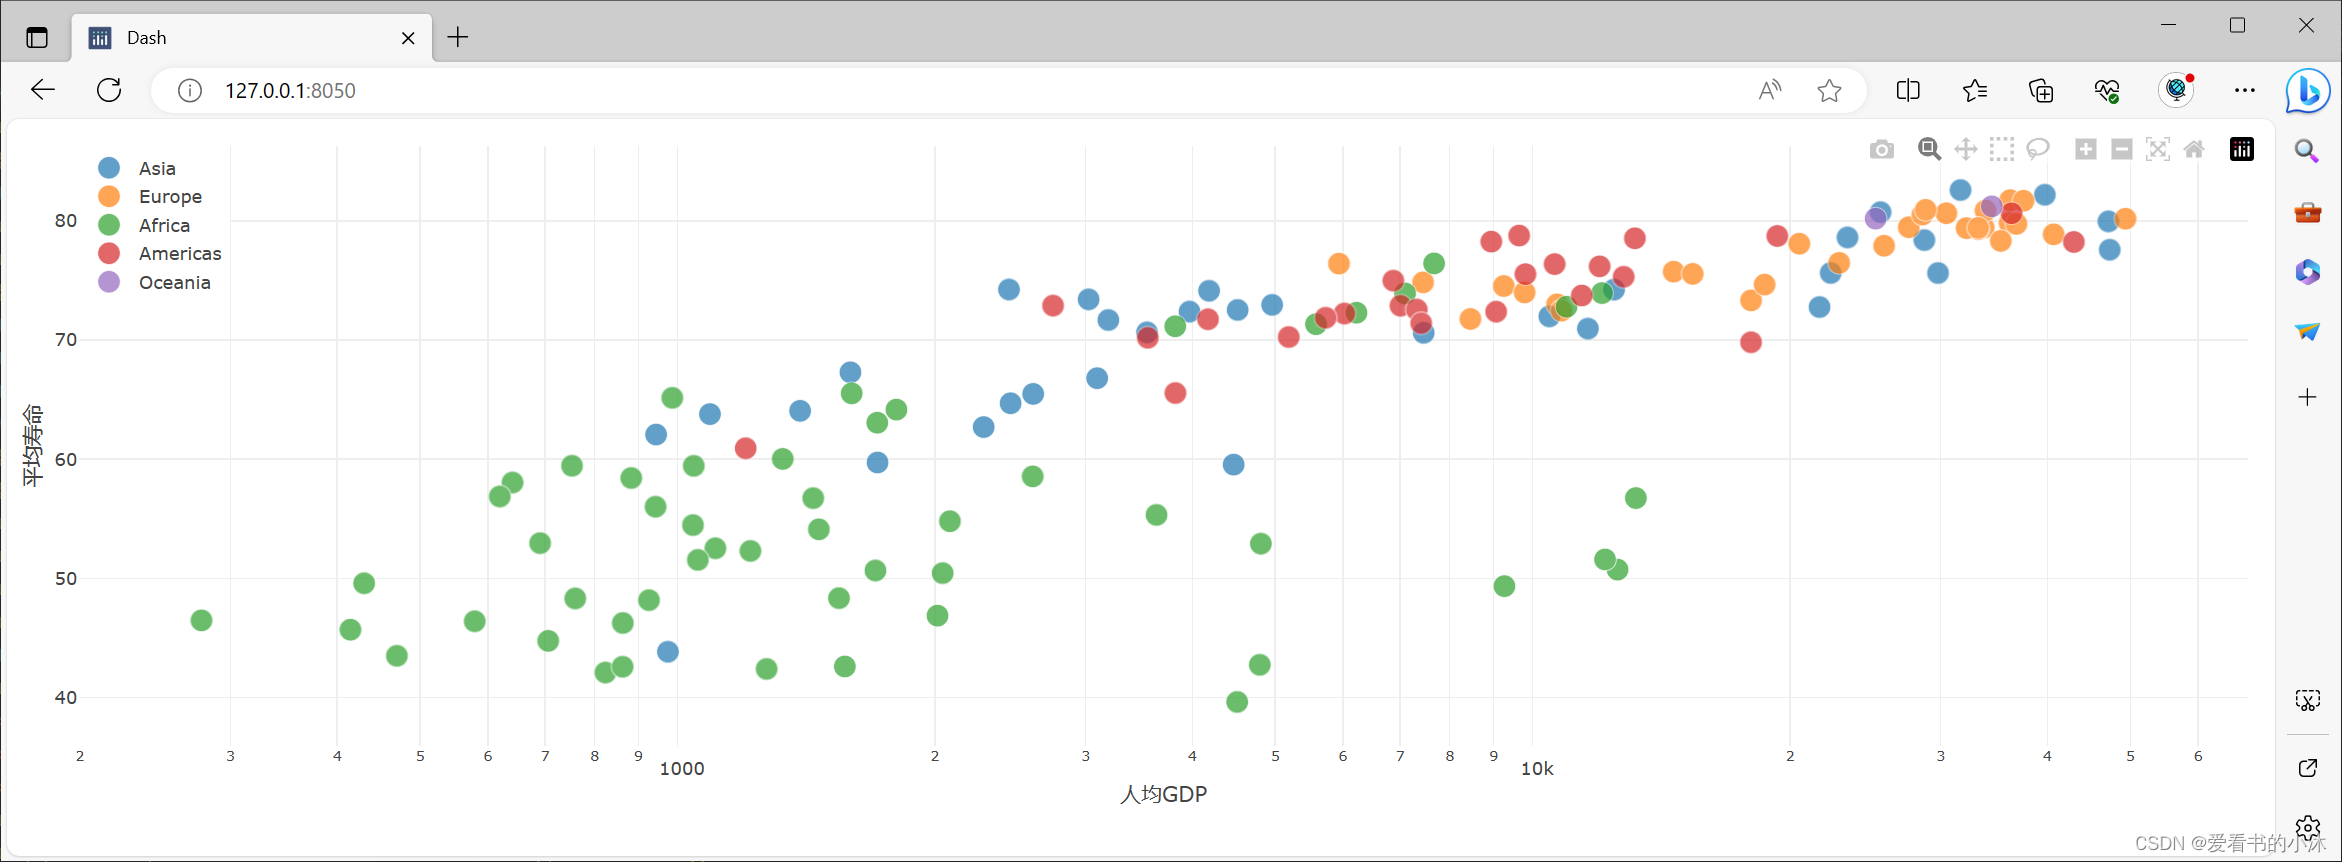The height and width of the screenshot is (862, 2342).
Task: Open Tab actions menu
Action: coord(37,38)
